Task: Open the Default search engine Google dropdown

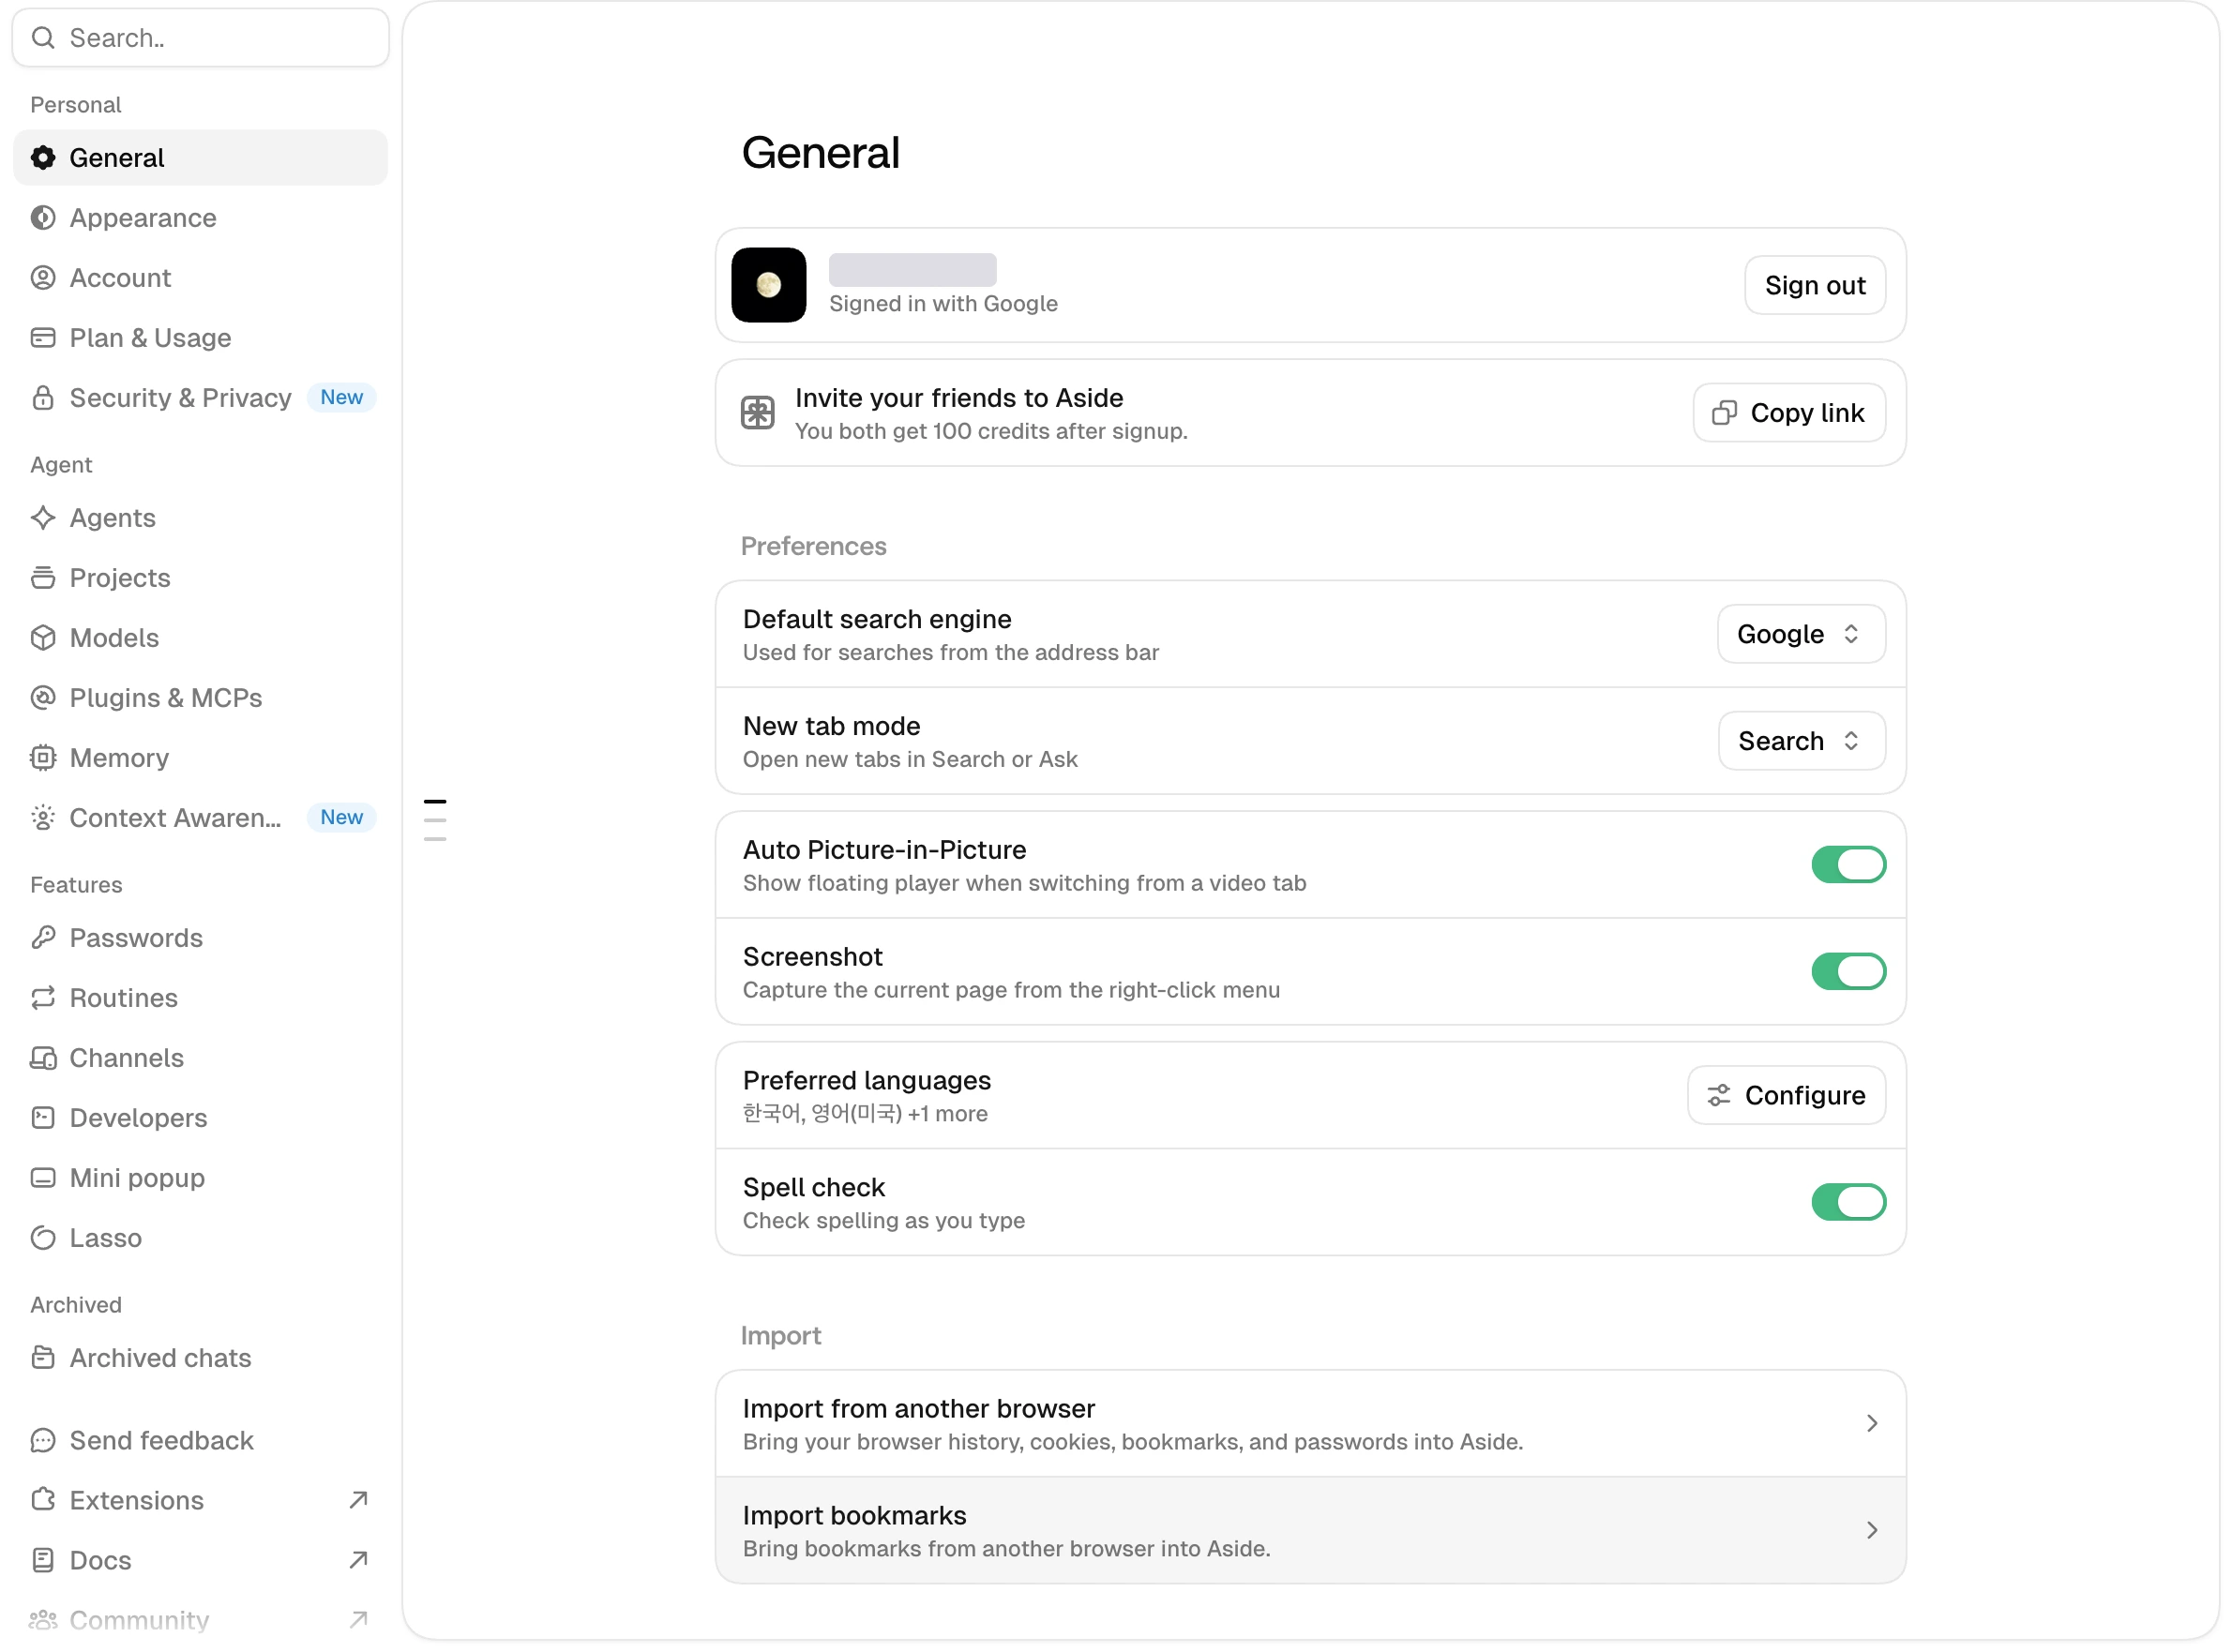Action: [1802, 634]
